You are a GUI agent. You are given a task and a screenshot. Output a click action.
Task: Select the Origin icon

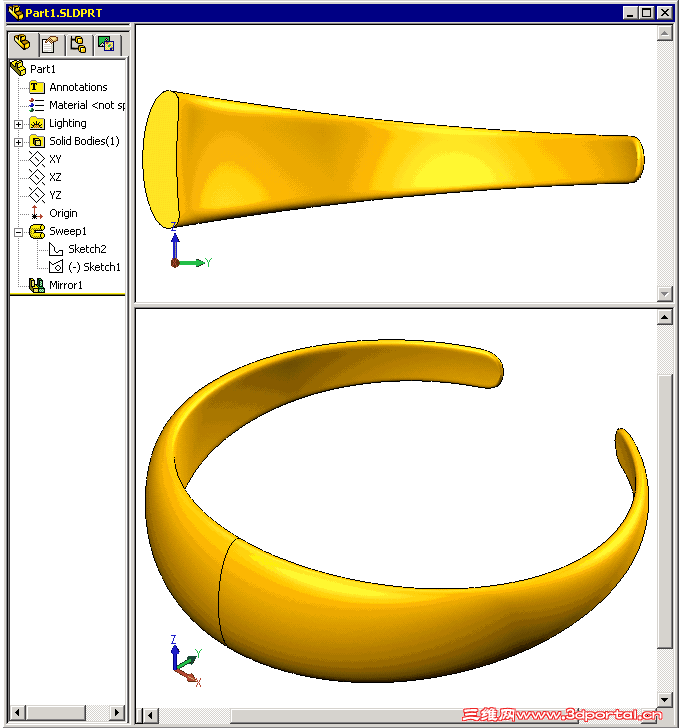(37, 213)
